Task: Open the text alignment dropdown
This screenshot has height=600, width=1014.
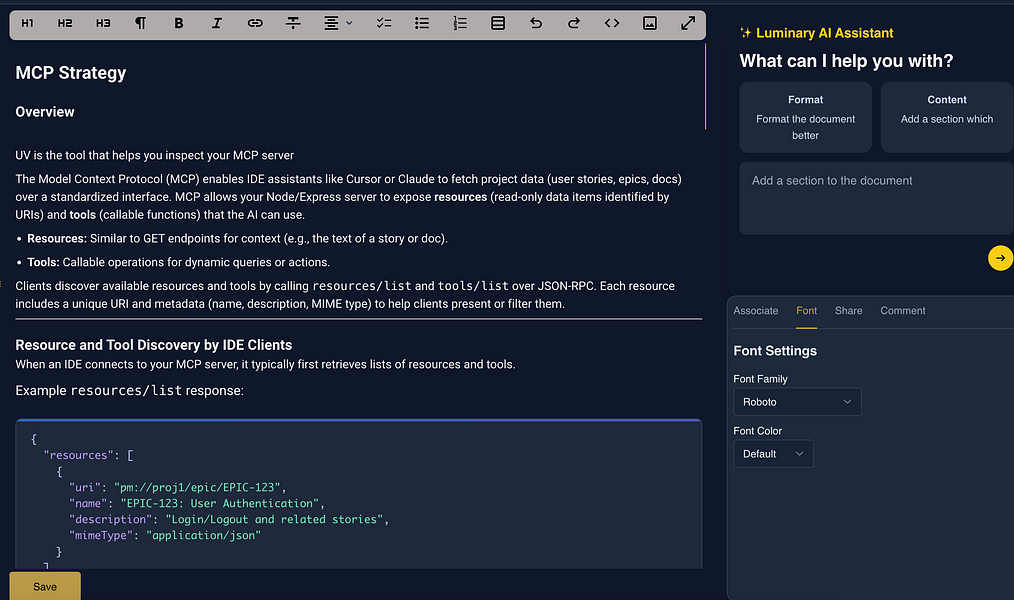Action: coord(338,23)
